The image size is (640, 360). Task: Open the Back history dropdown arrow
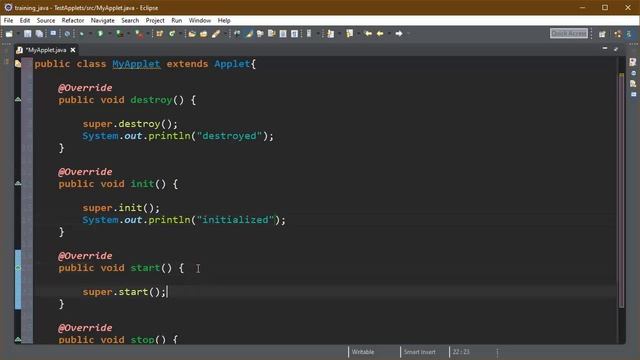[390, 33]
